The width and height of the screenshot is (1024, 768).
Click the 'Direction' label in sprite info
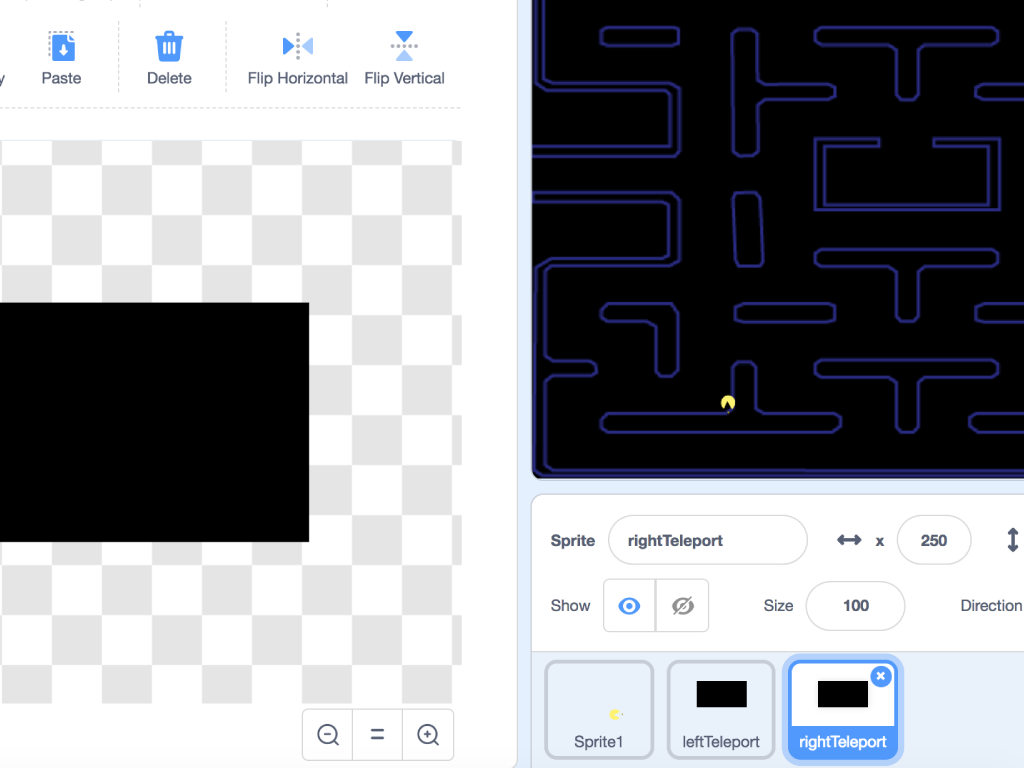click(991, 605)
